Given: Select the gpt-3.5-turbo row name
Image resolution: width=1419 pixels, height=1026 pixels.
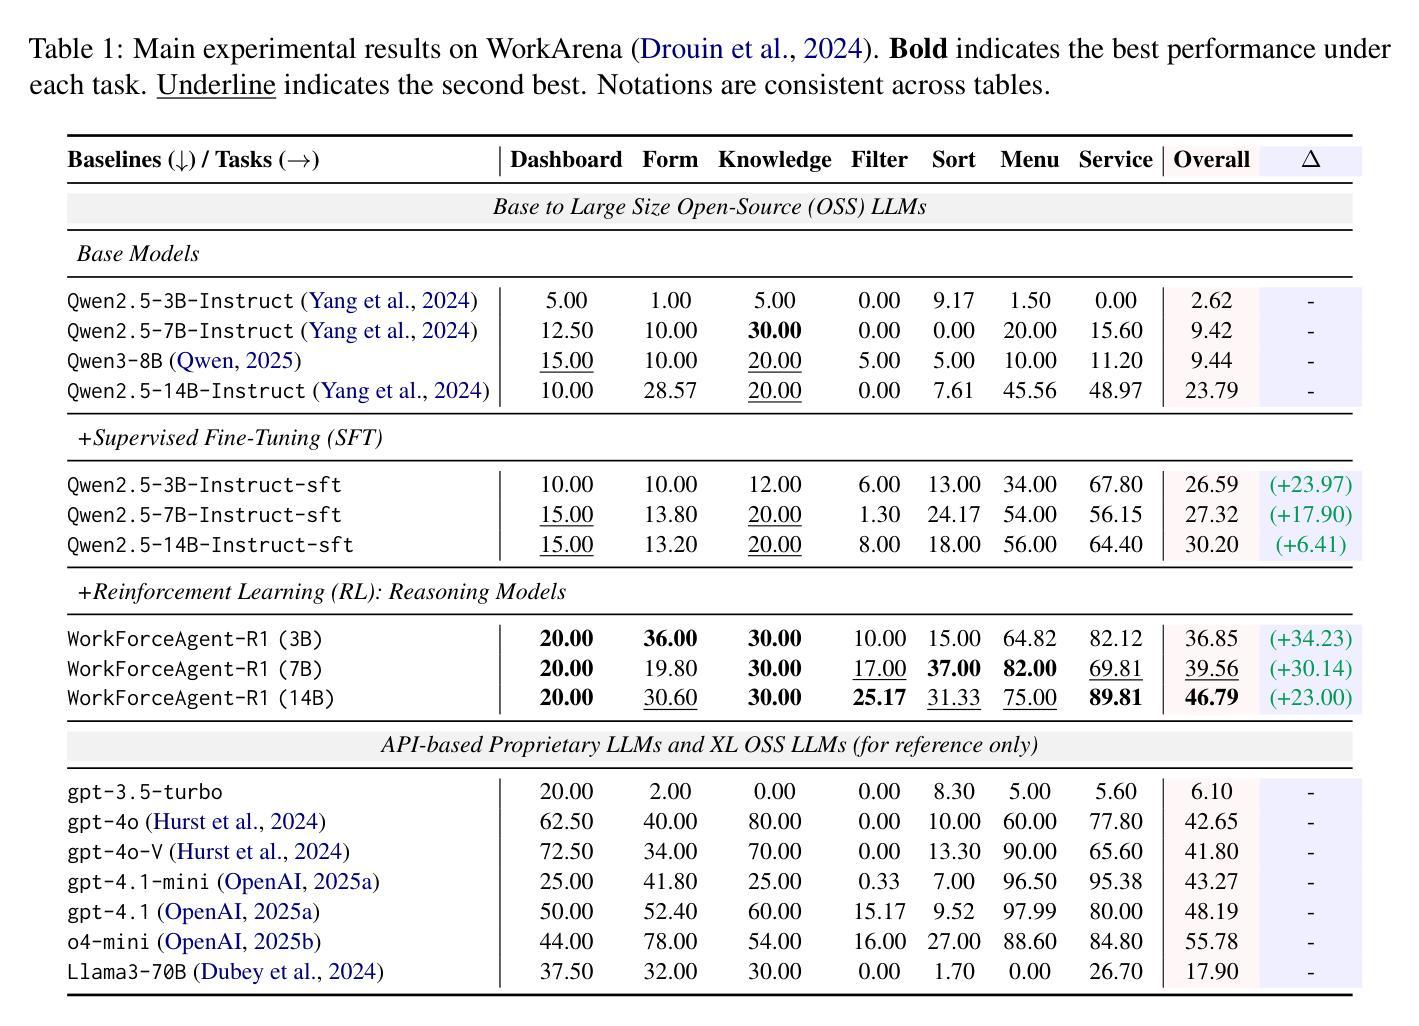Looking at the screenshot, I should (x=145, y=792).
